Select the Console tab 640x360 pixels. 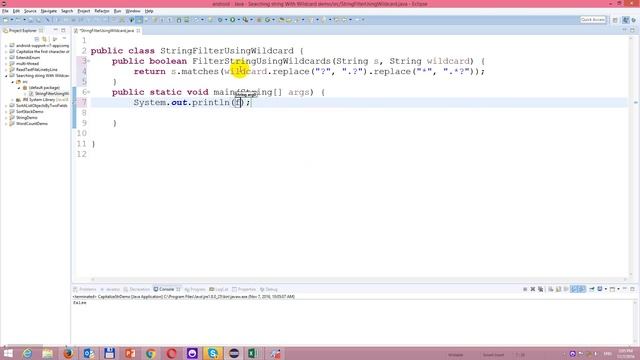[166, 289]
